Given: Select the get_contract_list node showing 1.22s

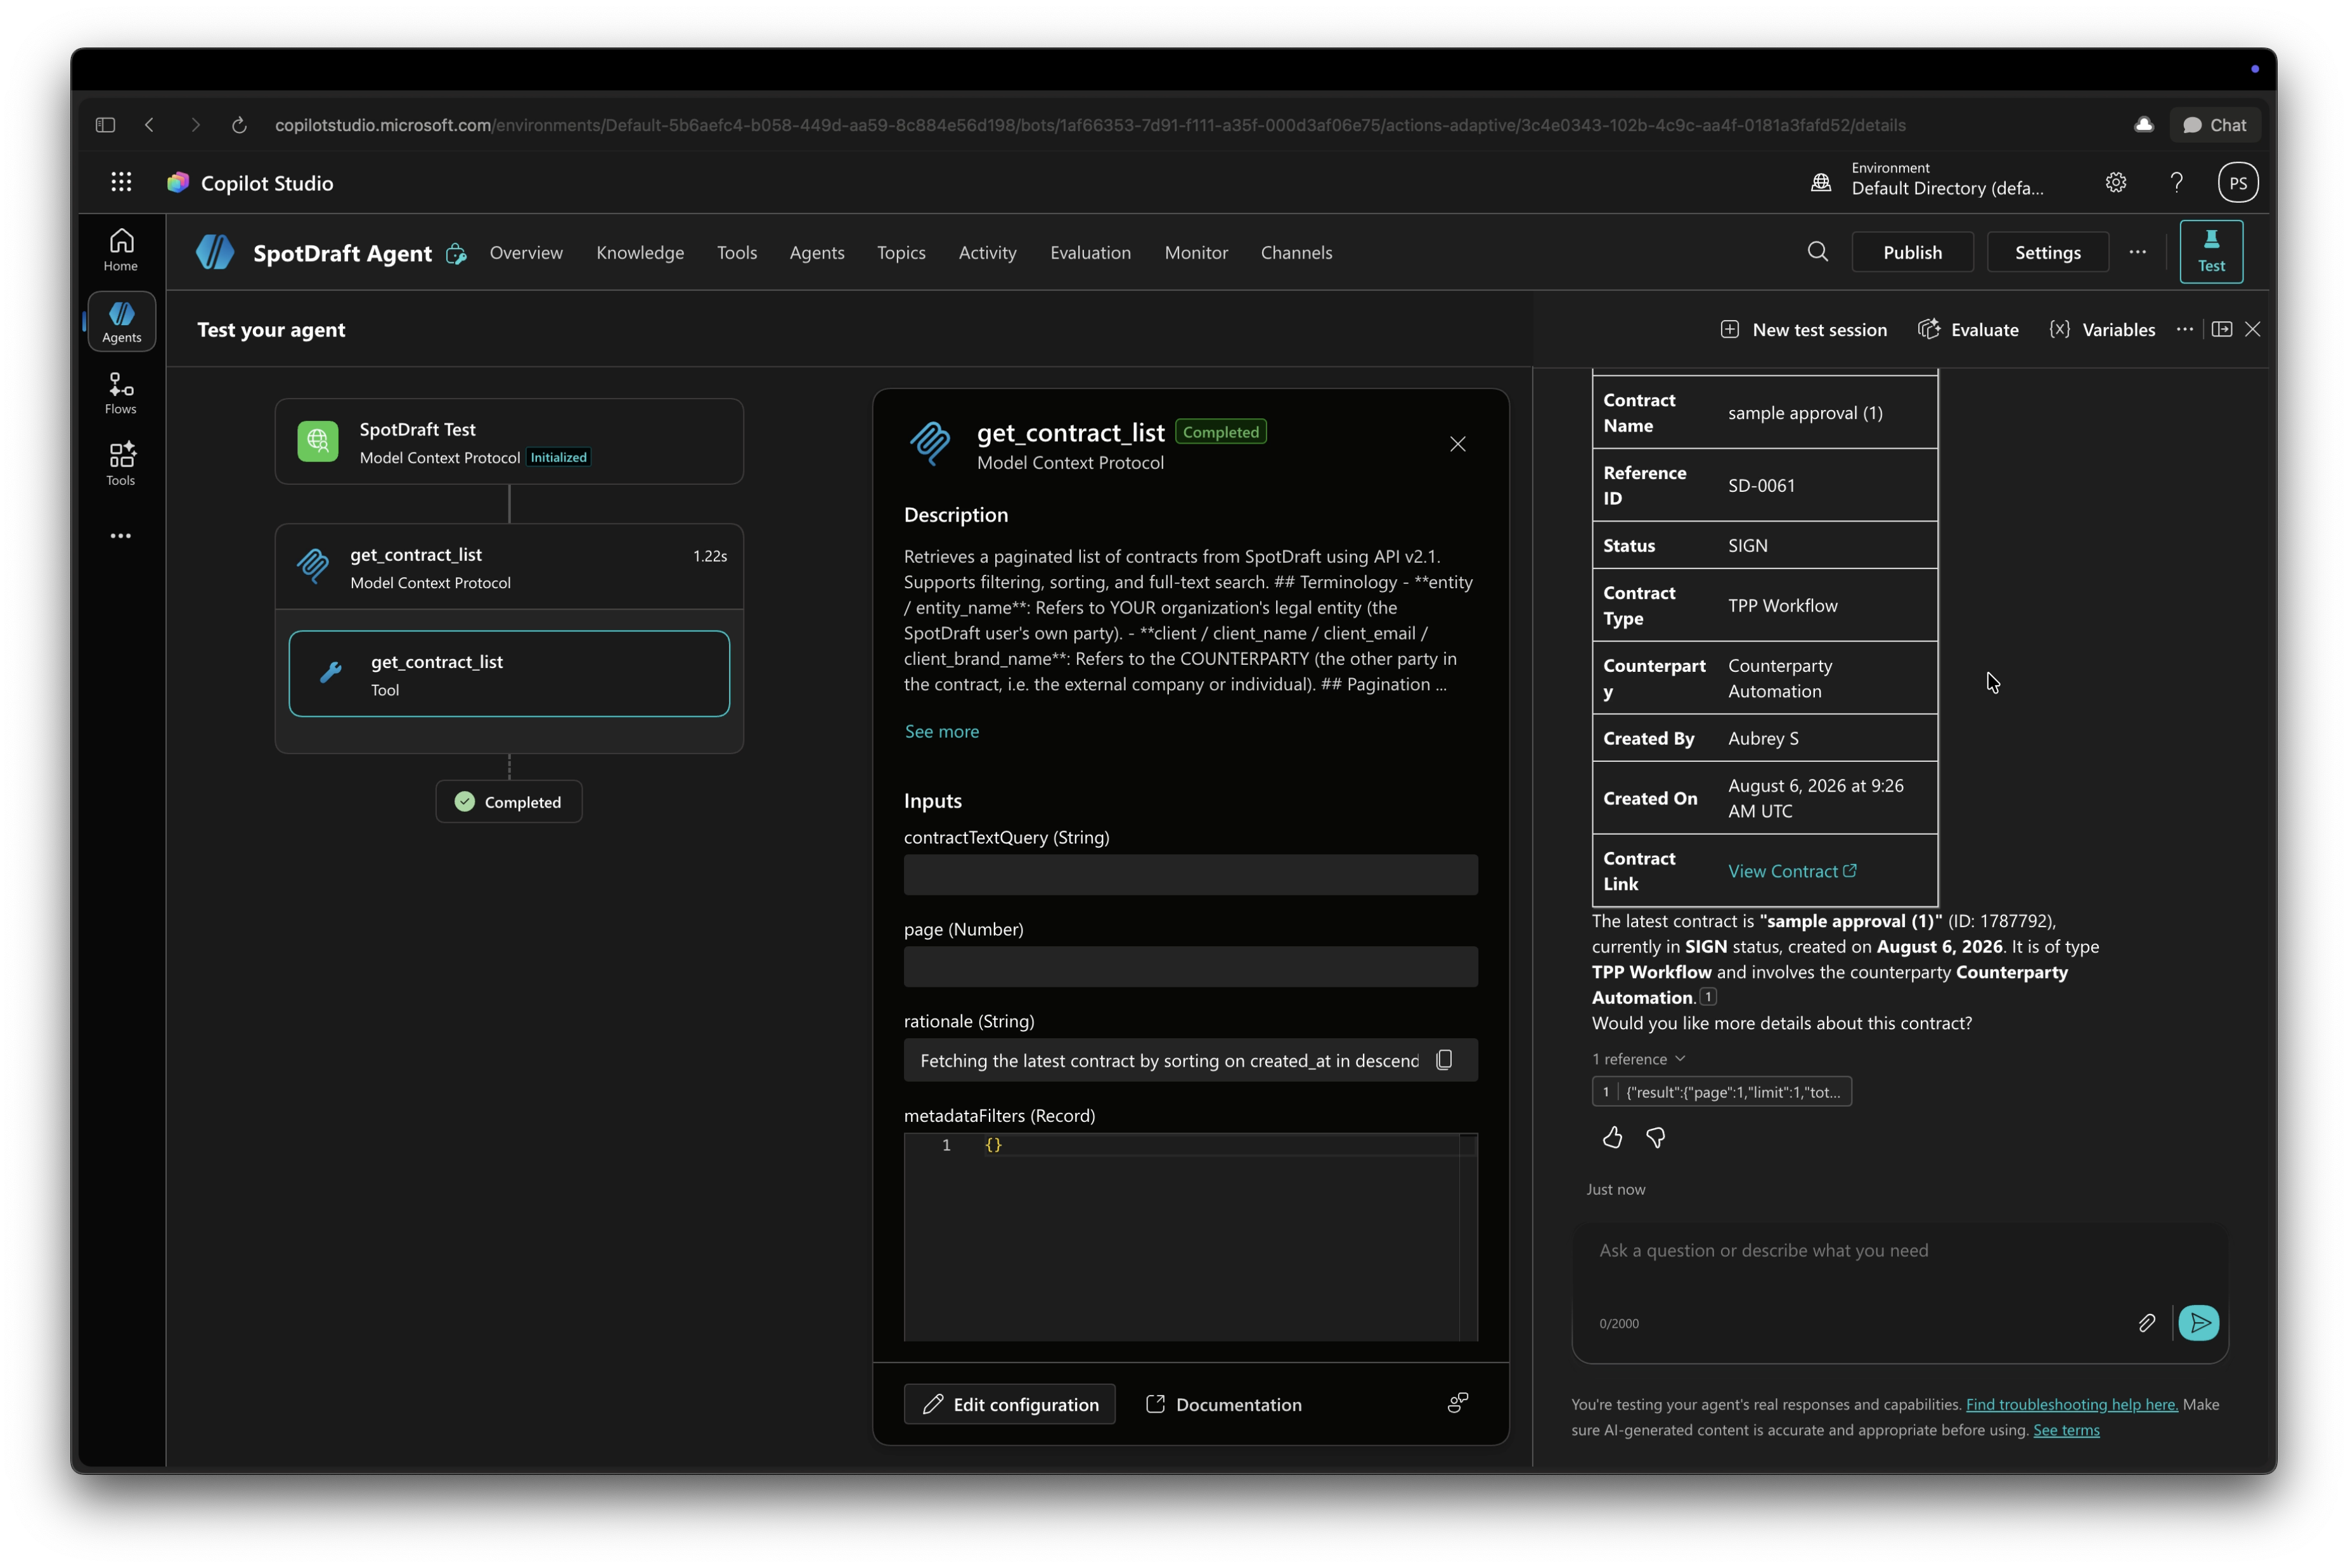Looking at the screenshot, I should (x=509, y=567).
